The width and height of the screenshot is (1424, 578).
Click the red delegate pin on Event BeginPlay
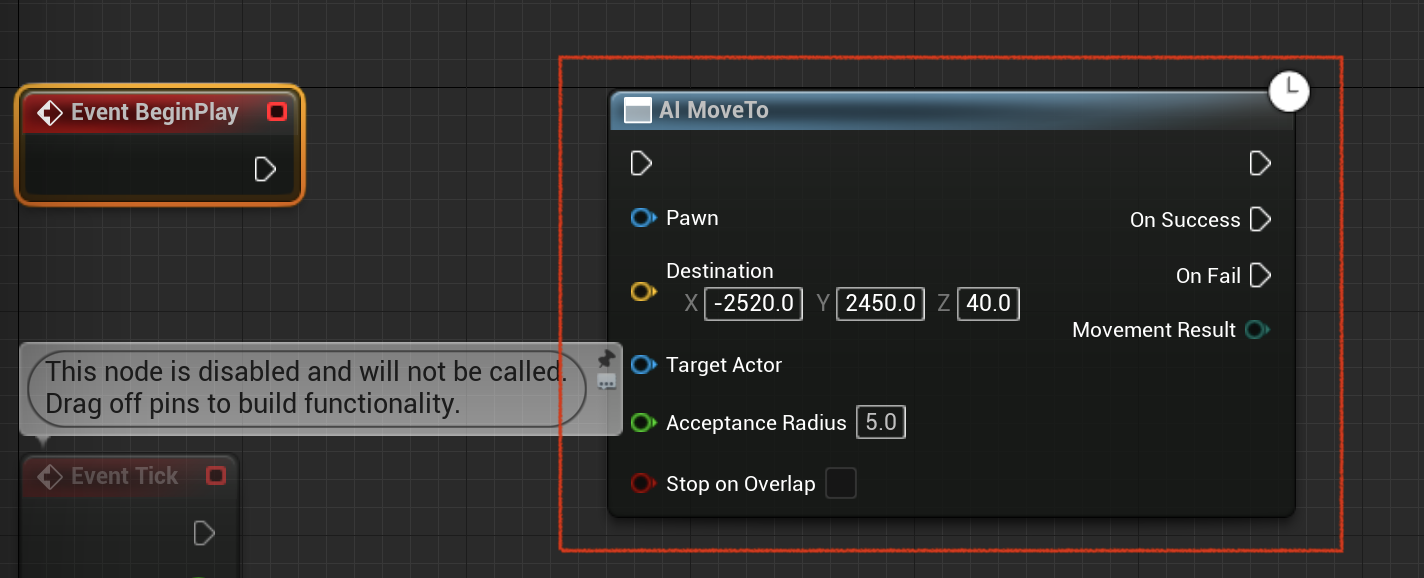(277, 112)
